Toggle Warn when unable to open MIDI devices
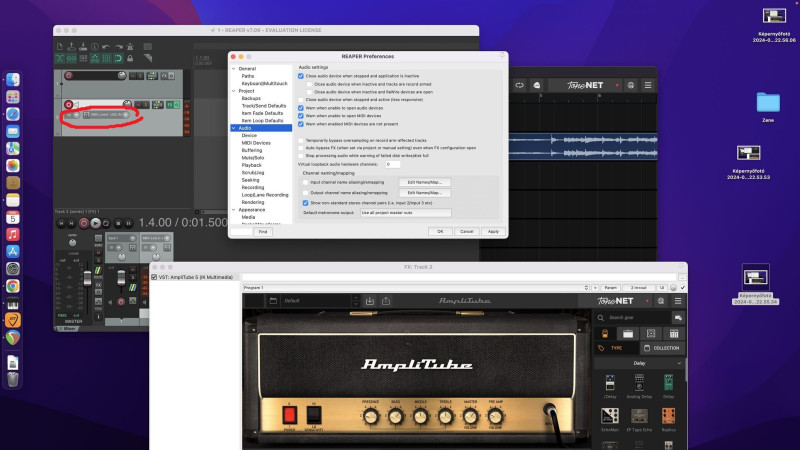Screen dimensions: 800x450 (301, 116)
